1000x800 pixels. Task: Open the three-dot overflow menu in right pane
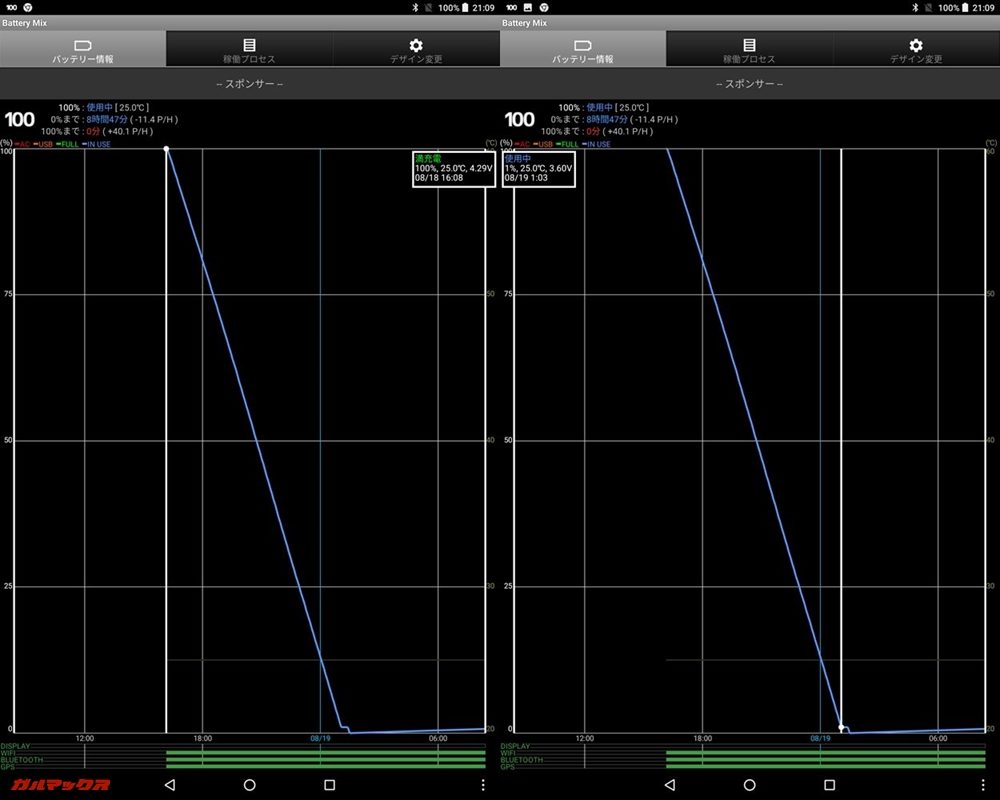[983, 785]
